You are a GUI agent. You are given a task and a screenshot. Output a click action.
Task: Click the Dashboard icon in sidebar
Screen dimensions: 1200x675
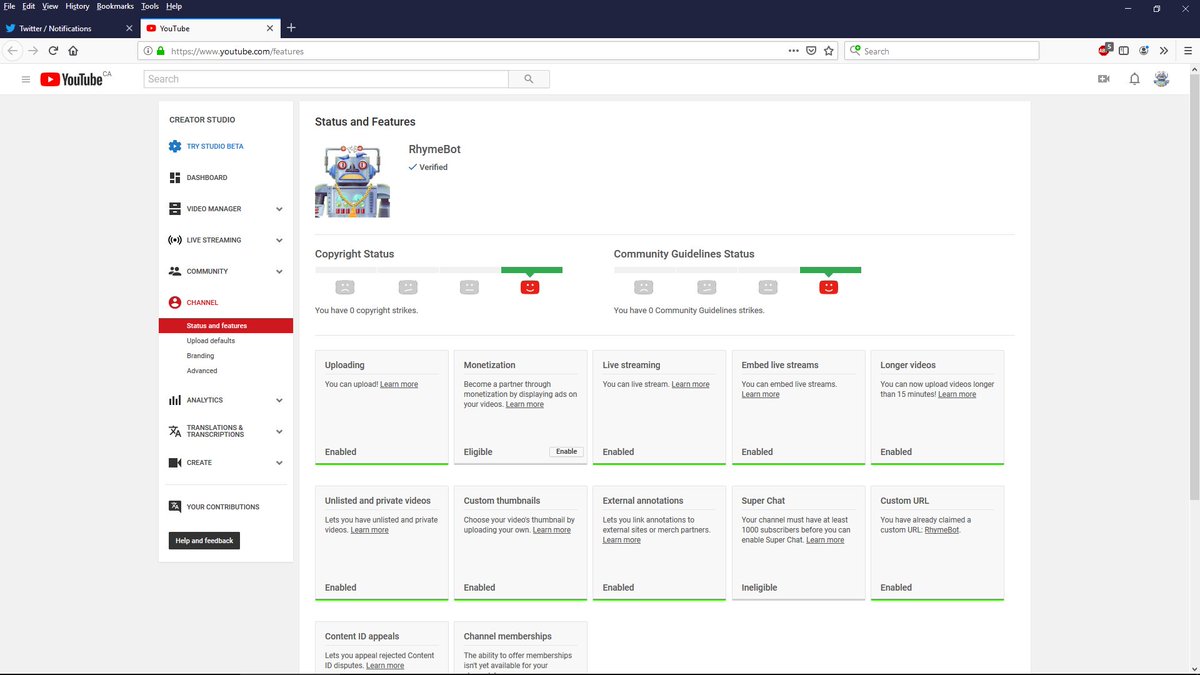[x=175, y=177]
